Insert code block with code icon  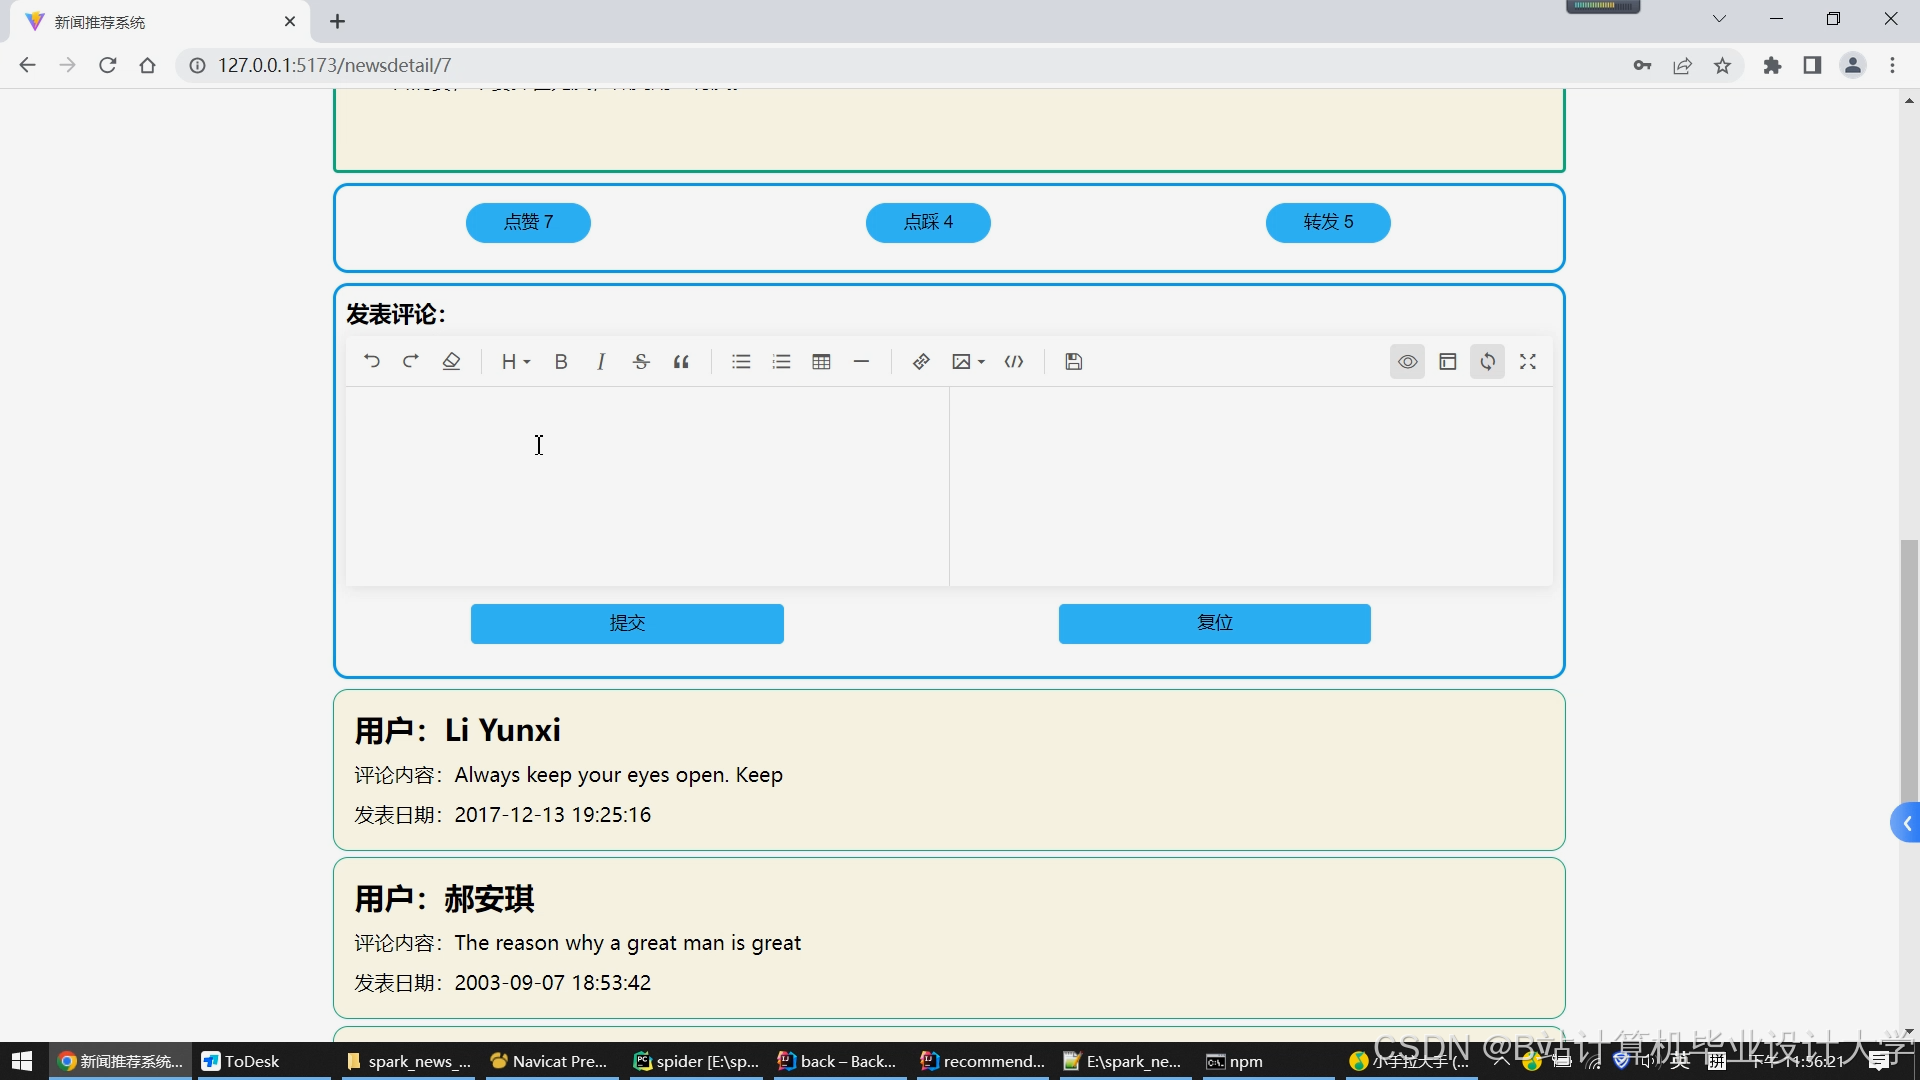[1014, 362]
